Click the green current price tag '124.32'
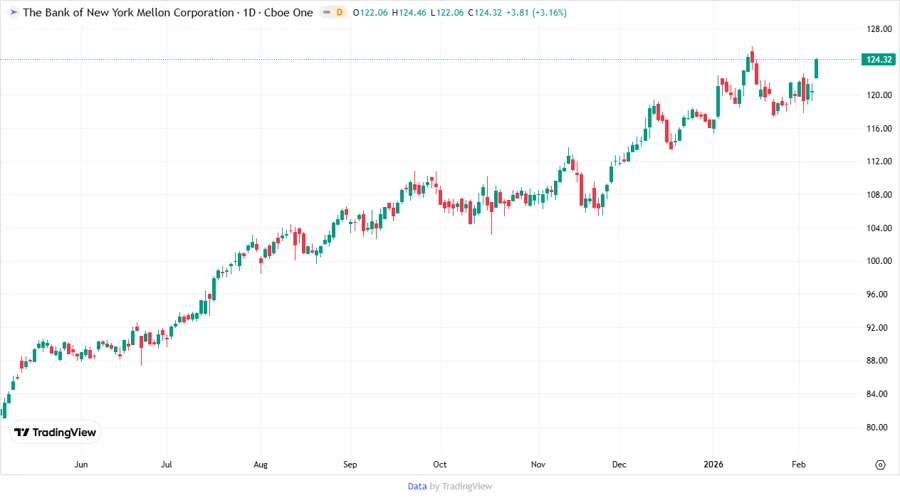This screenshot has height=498, width=900. pyautogui.click(x=878, y=59)
